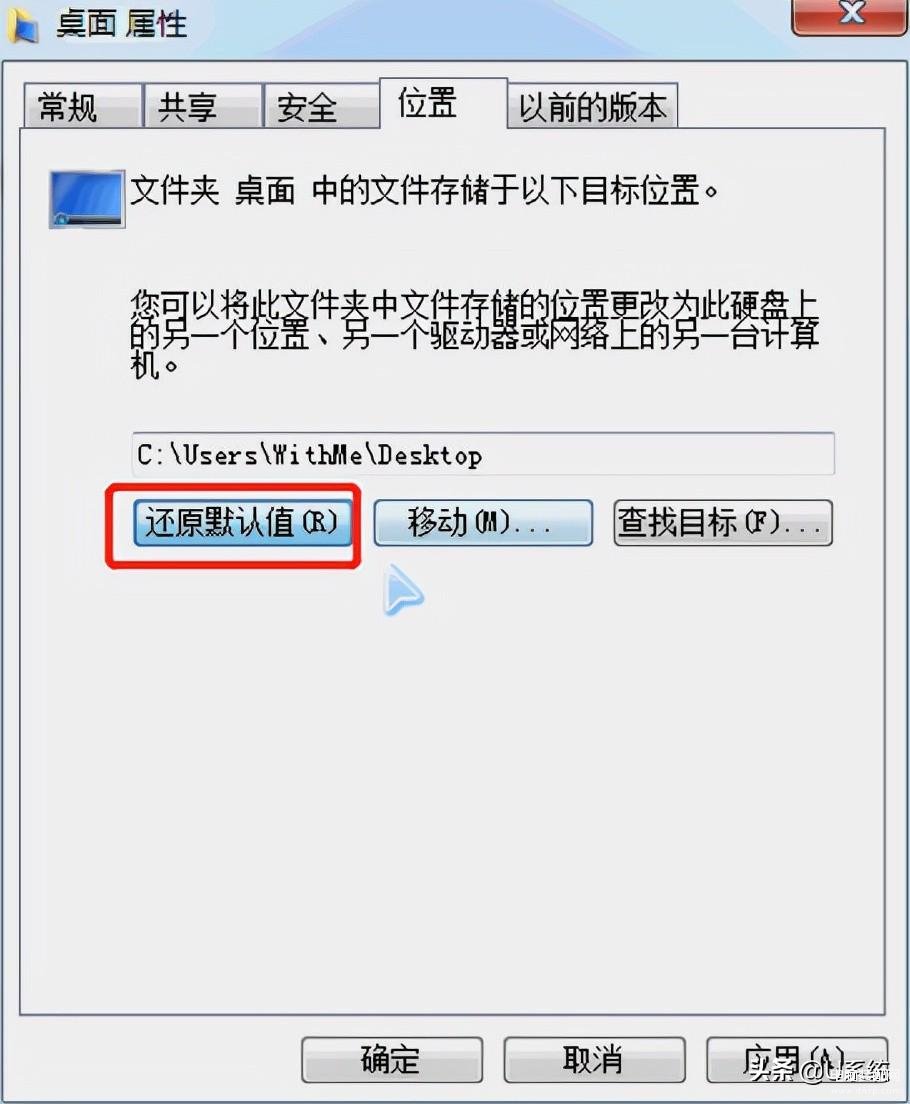
Task: Click the 头条 watermark text
Action: (x=773, y=1071)
